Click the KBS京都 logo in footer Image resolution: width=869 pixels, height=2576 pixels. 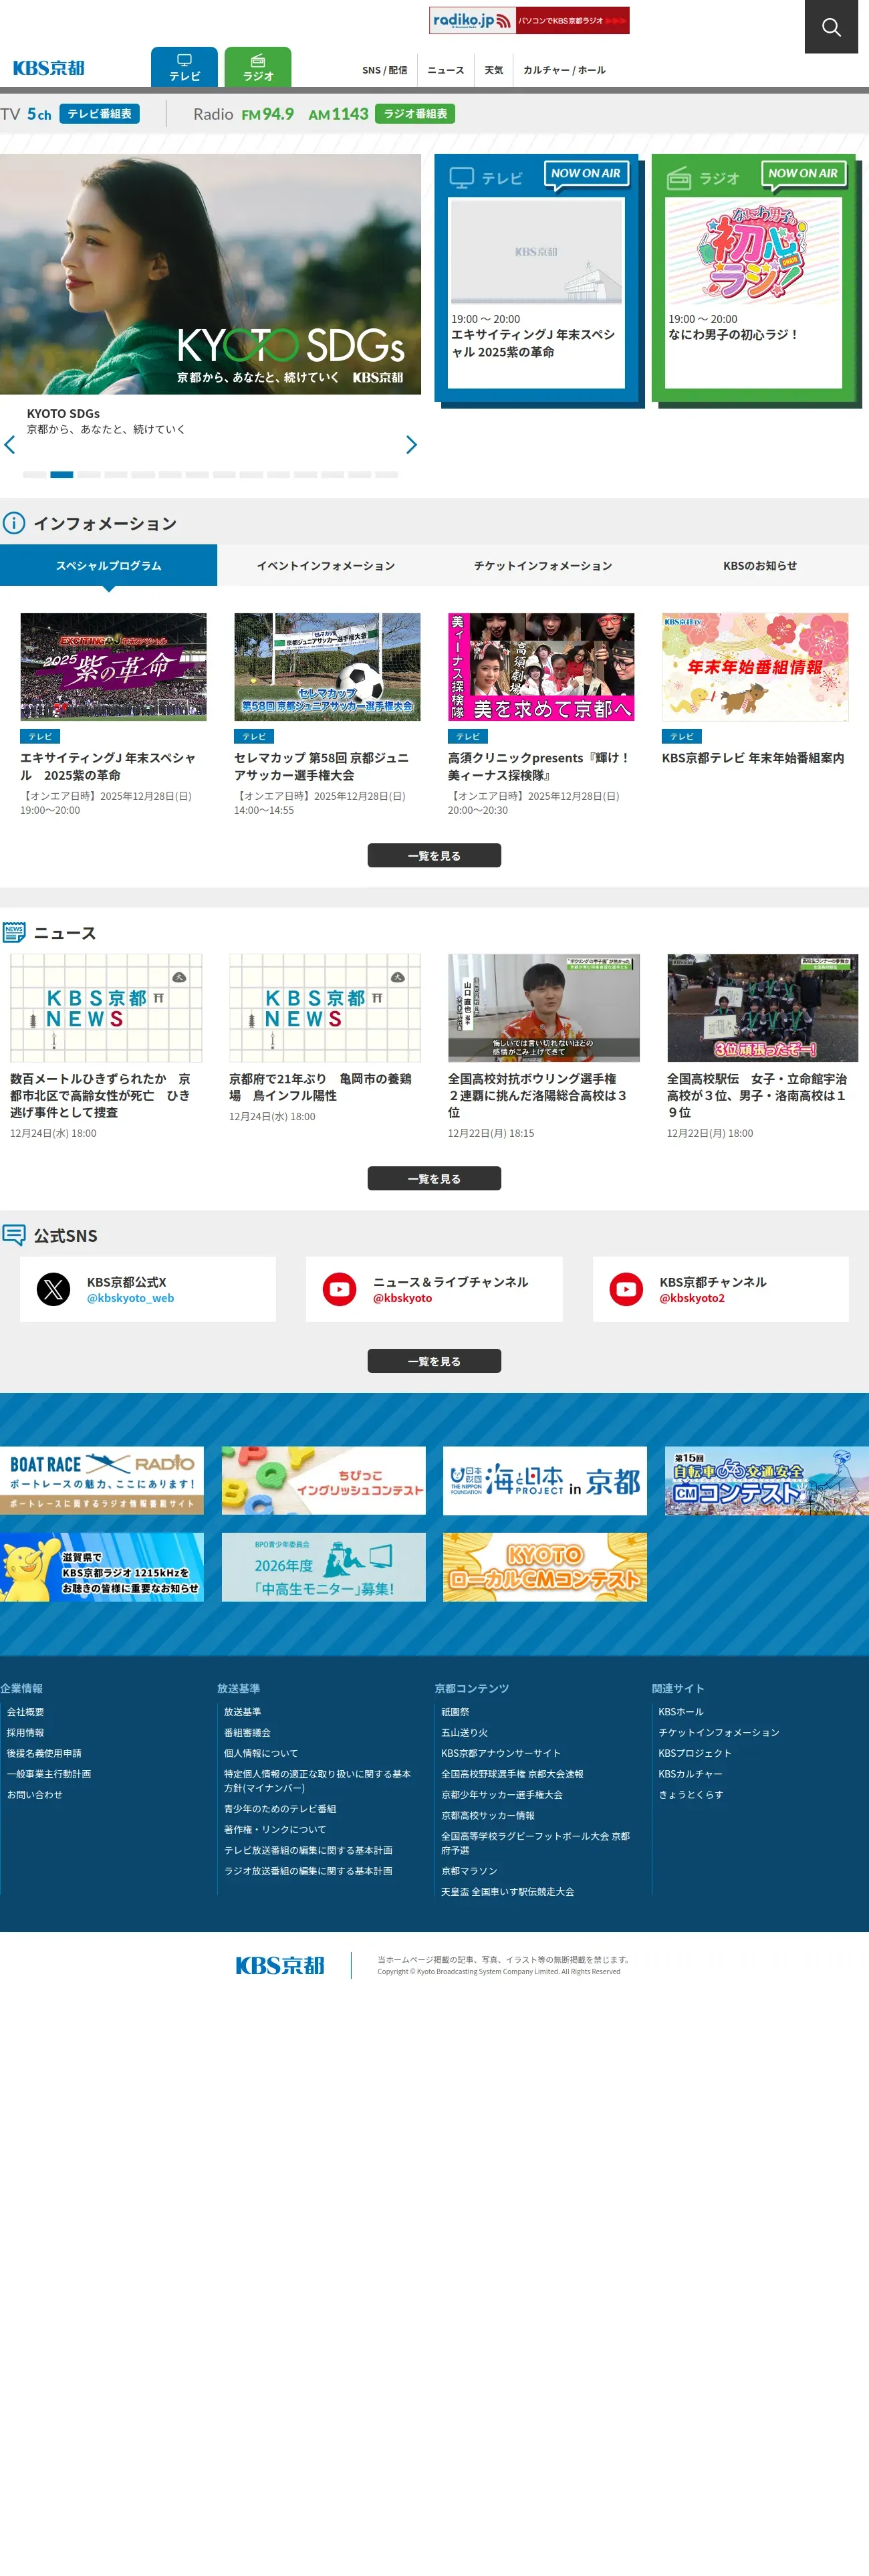[280, 1965]
